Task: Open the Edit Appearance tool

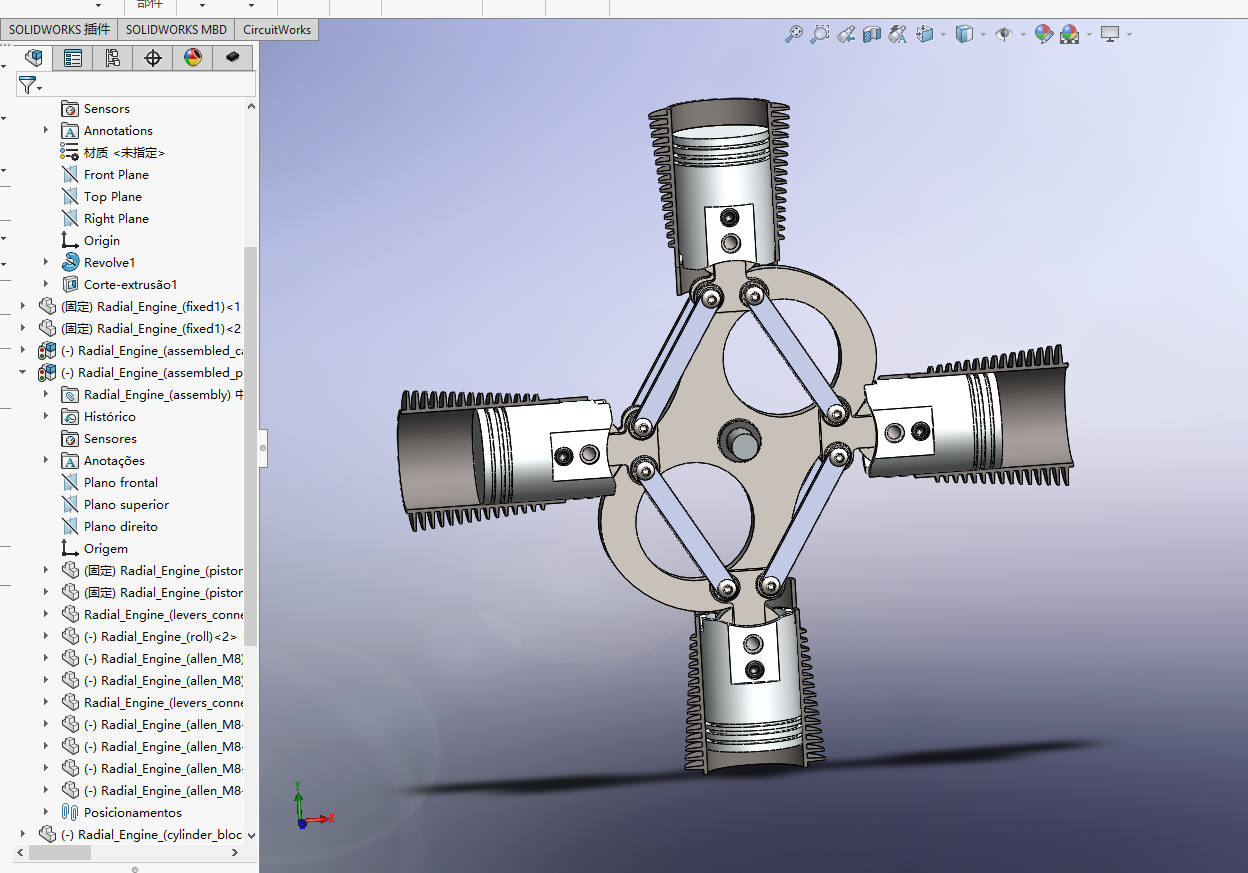Action: point(1043,34)
